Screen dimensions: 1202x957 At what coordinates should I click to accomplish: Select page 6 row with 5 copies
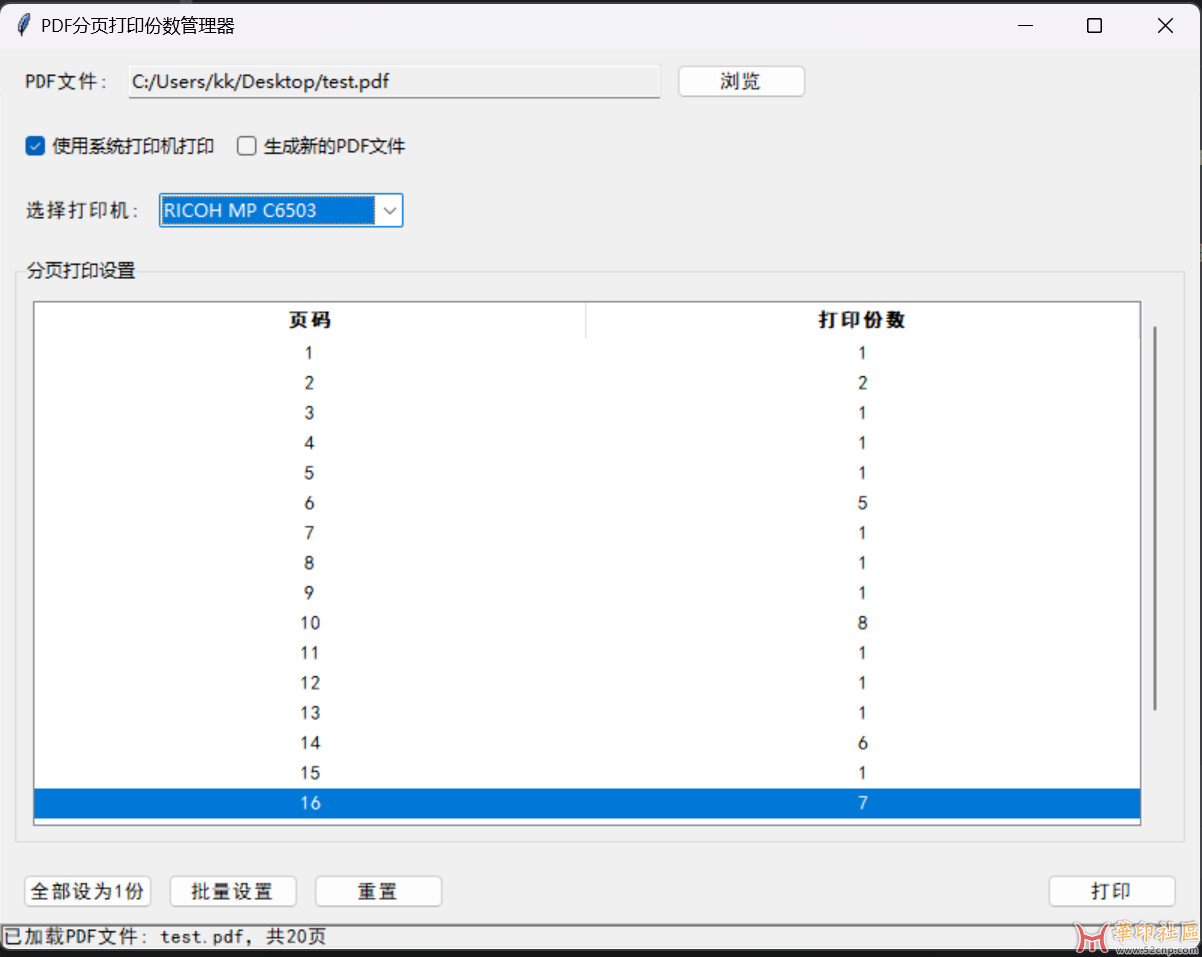point(586,503)
